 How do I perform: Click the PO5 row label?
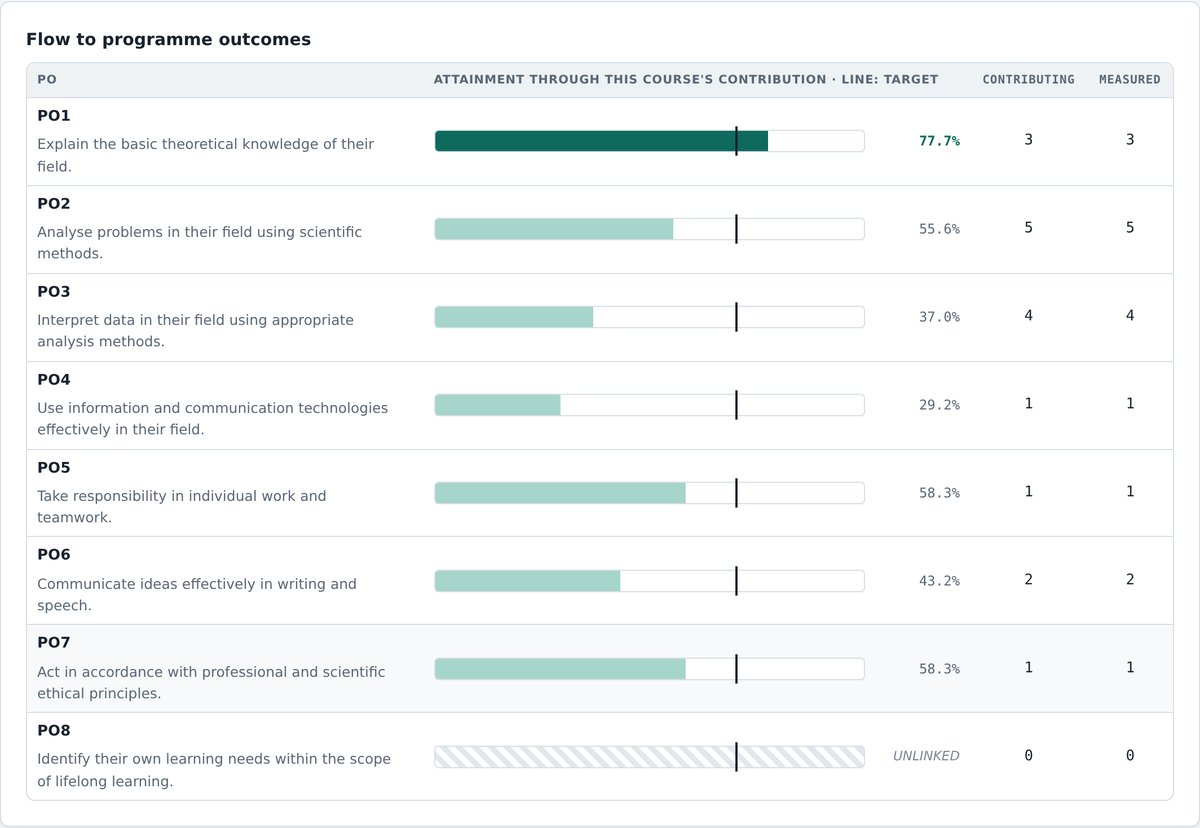click(x=54, y=468)
